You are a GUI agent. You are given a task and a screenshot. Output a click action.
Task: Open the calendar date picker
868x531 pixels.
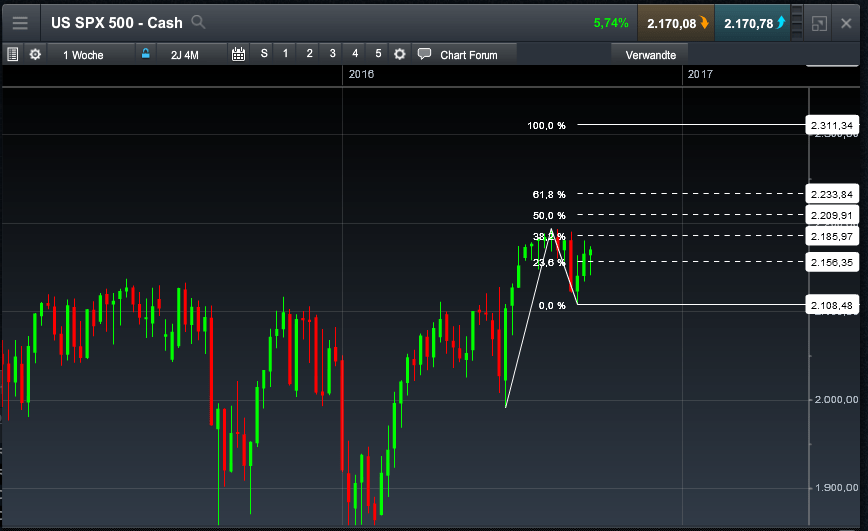click(238, 54)
